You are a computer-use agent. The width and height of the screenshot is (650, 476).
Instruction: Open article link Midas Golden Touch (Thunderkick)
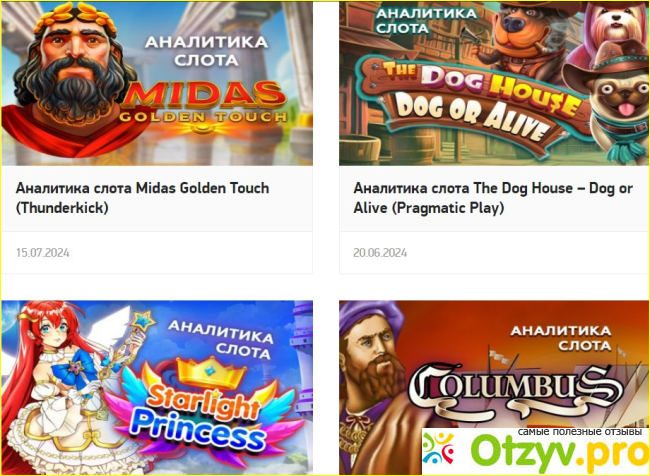click(143, 198)
